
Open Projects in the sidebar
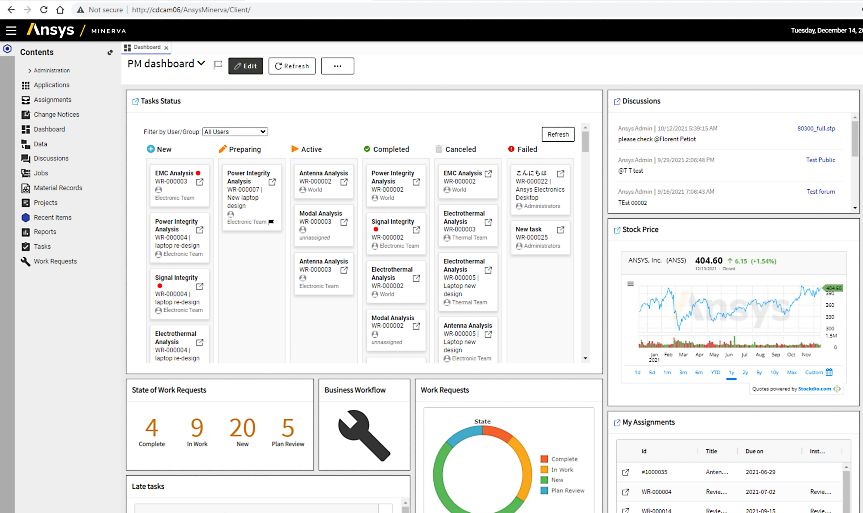pyautogui.click(x=45, y=203)
